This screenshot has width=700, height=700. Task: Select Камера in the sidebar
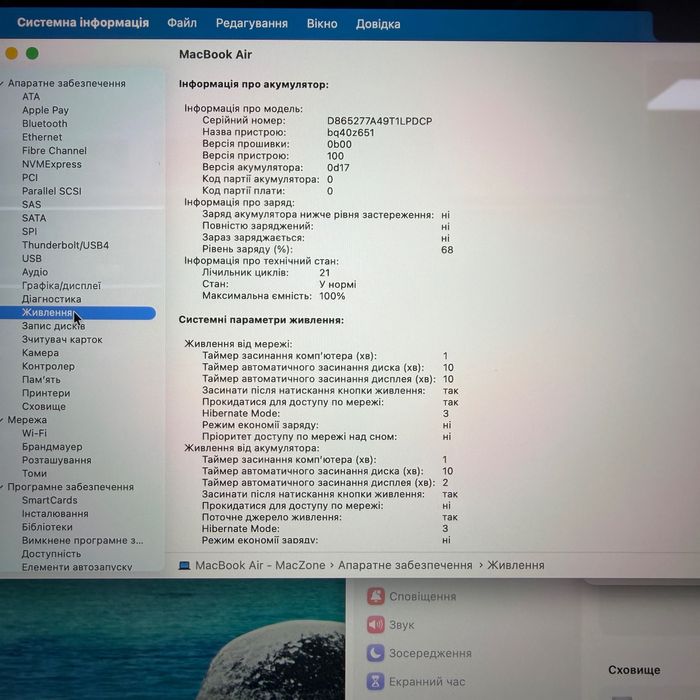tap(40, 353)
